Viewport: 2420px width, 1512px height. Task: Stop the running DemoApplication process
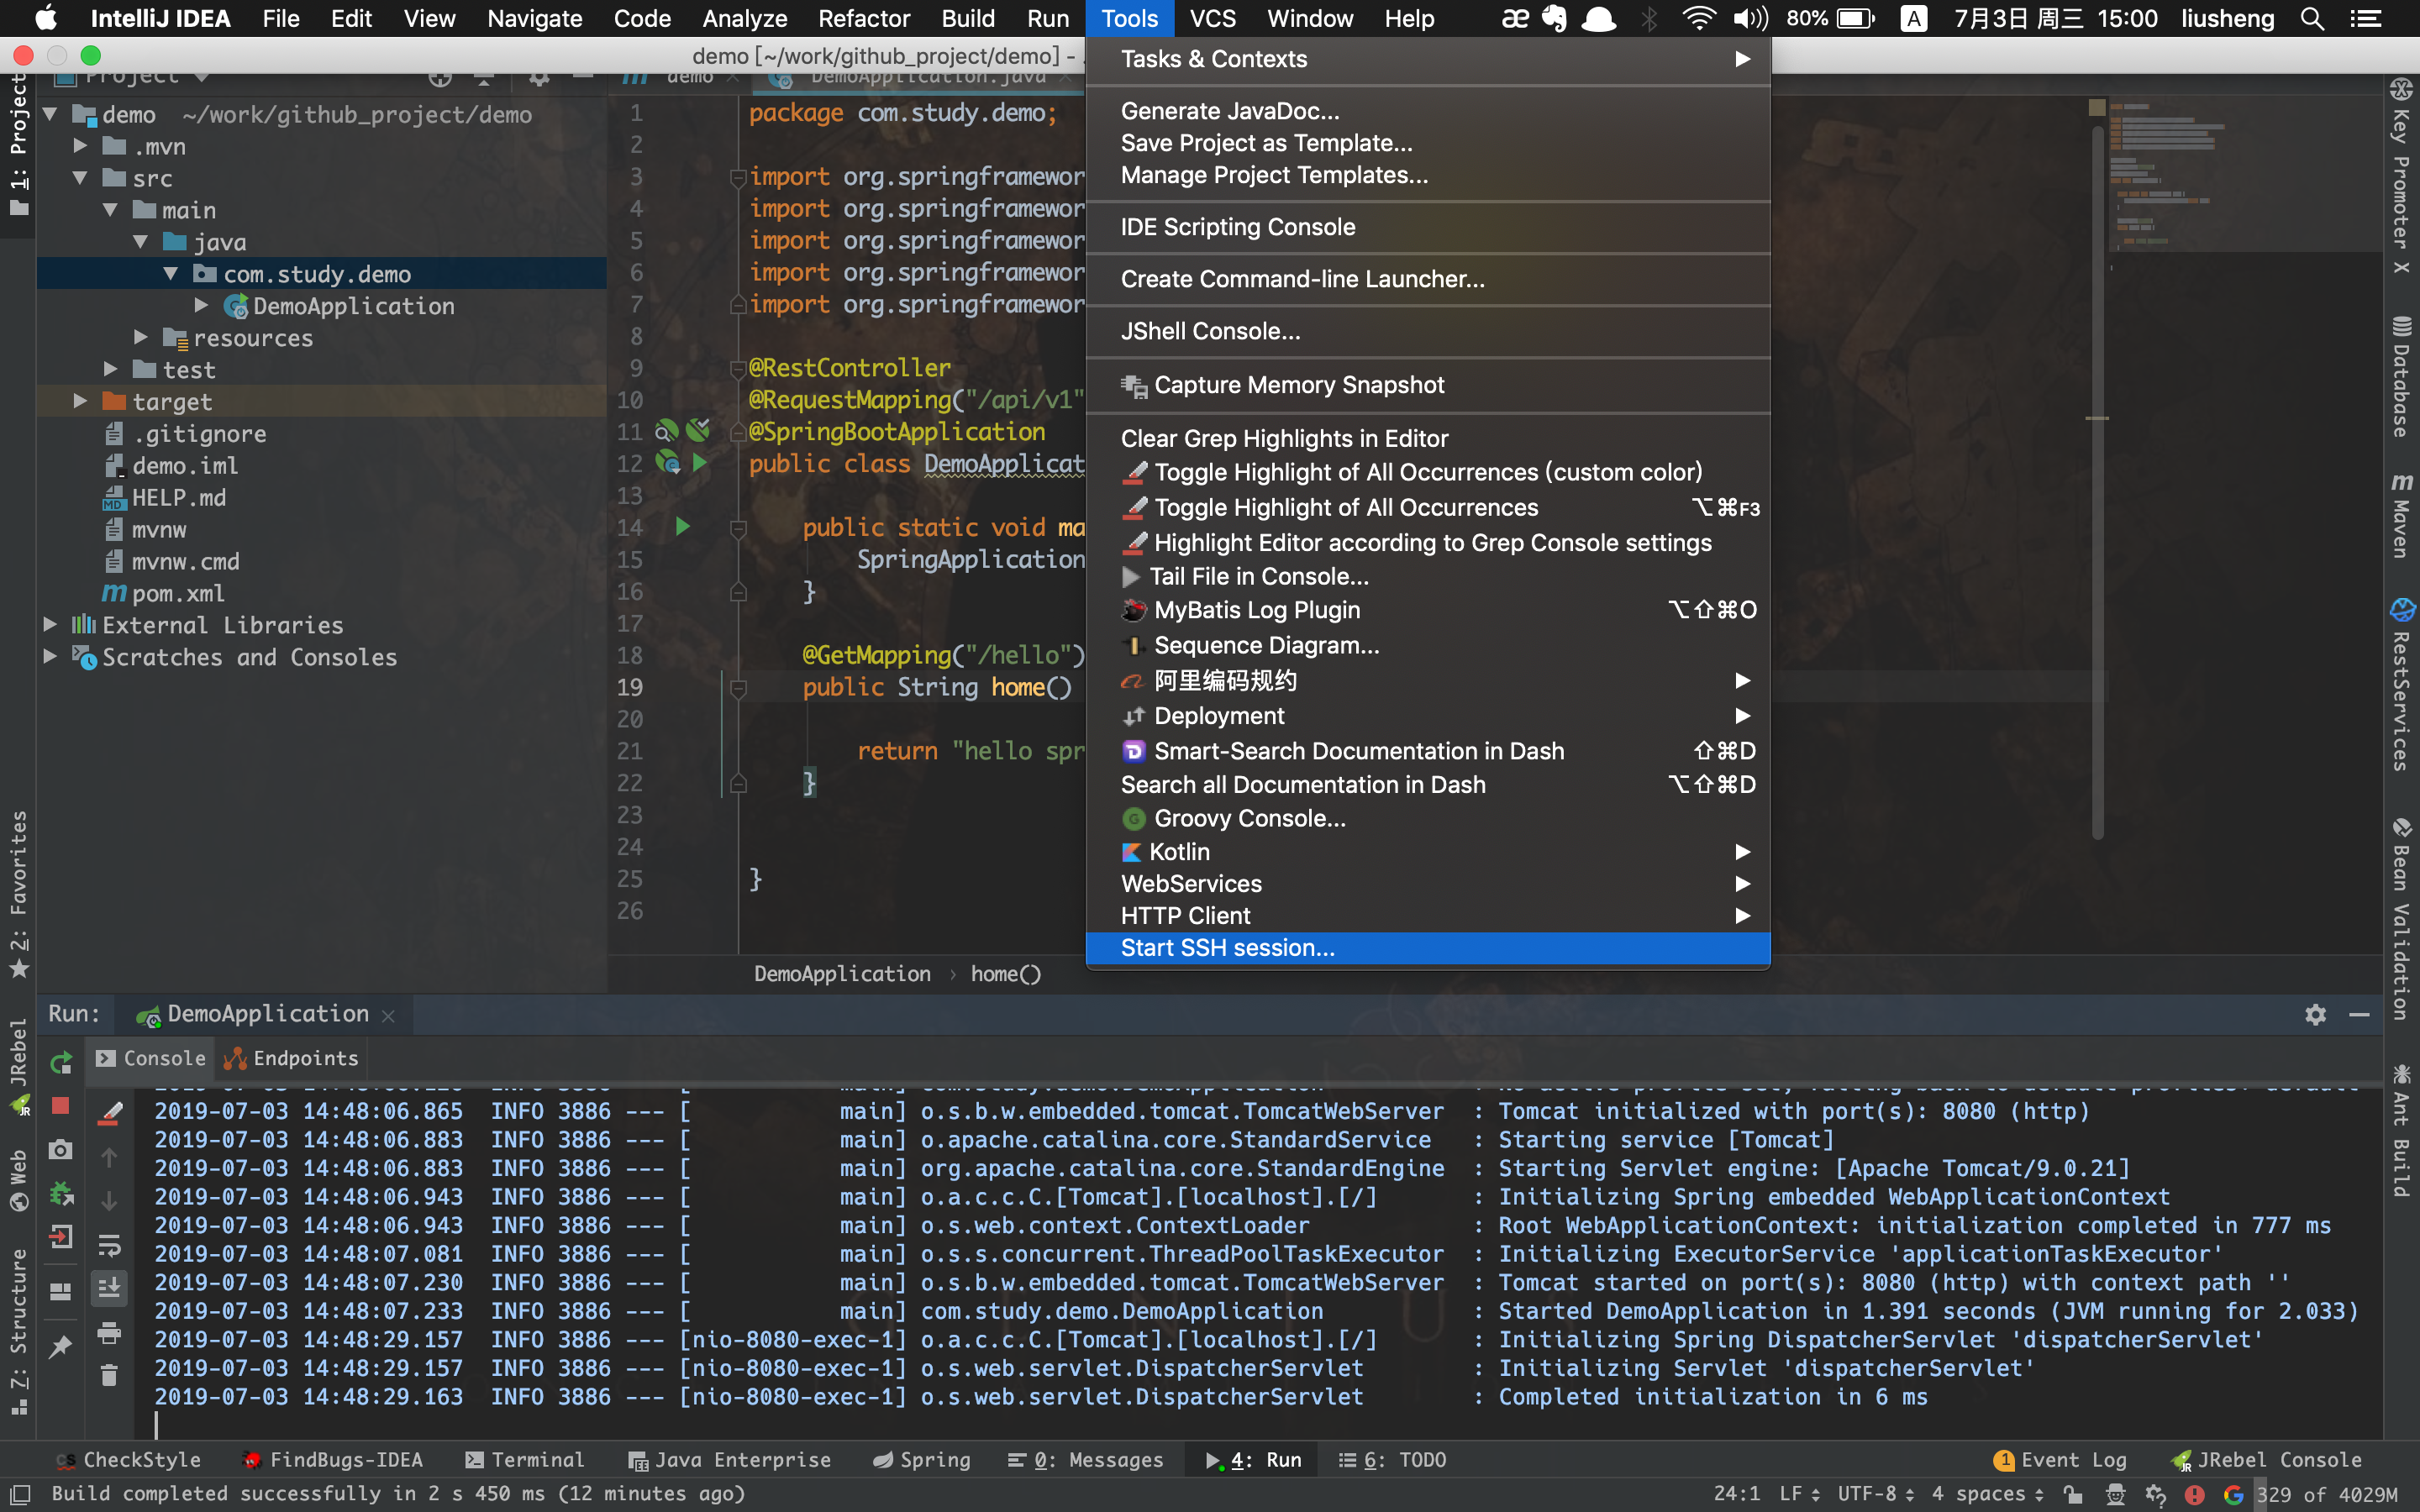click(61, 1106)
